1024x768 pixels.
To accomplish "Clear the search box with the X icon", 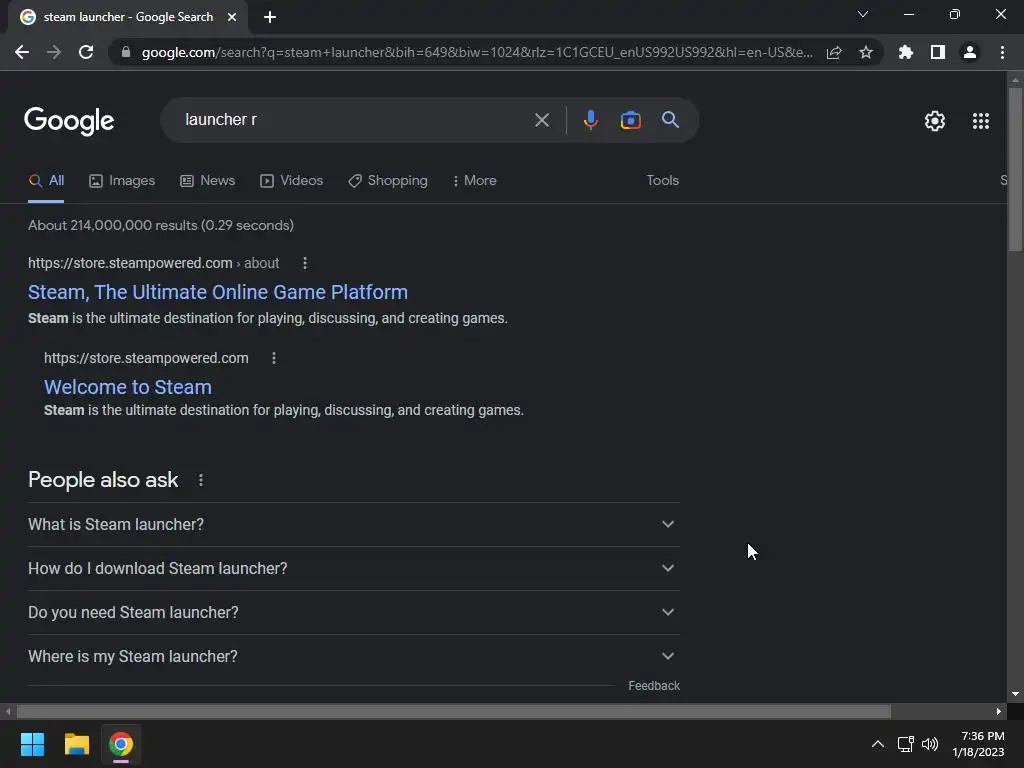I will [x=541, y=120].
